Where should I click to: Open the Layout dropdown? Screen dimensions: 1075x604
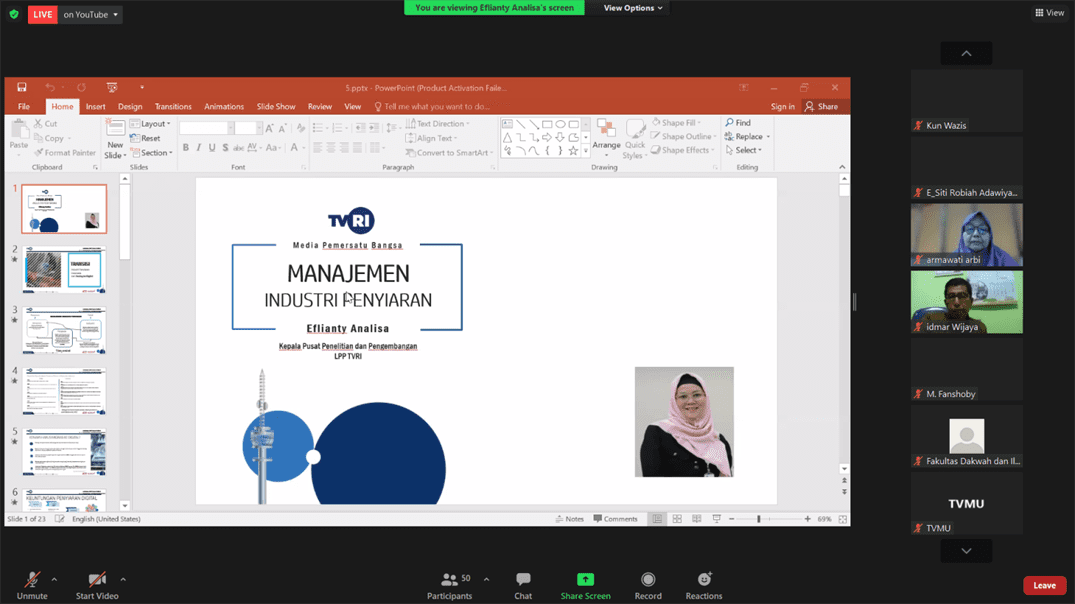coord(150,124)
